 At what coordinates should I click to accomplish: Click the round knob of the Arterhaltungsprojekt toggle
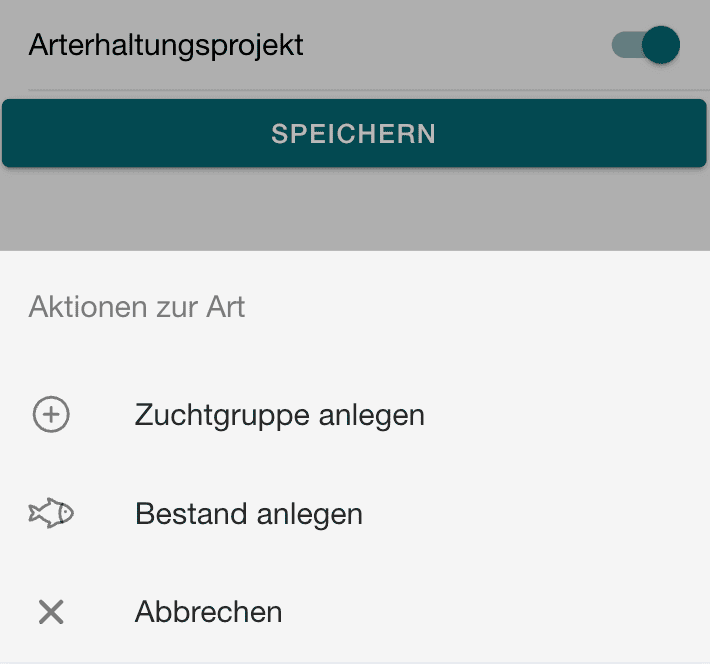click(661, 45)
